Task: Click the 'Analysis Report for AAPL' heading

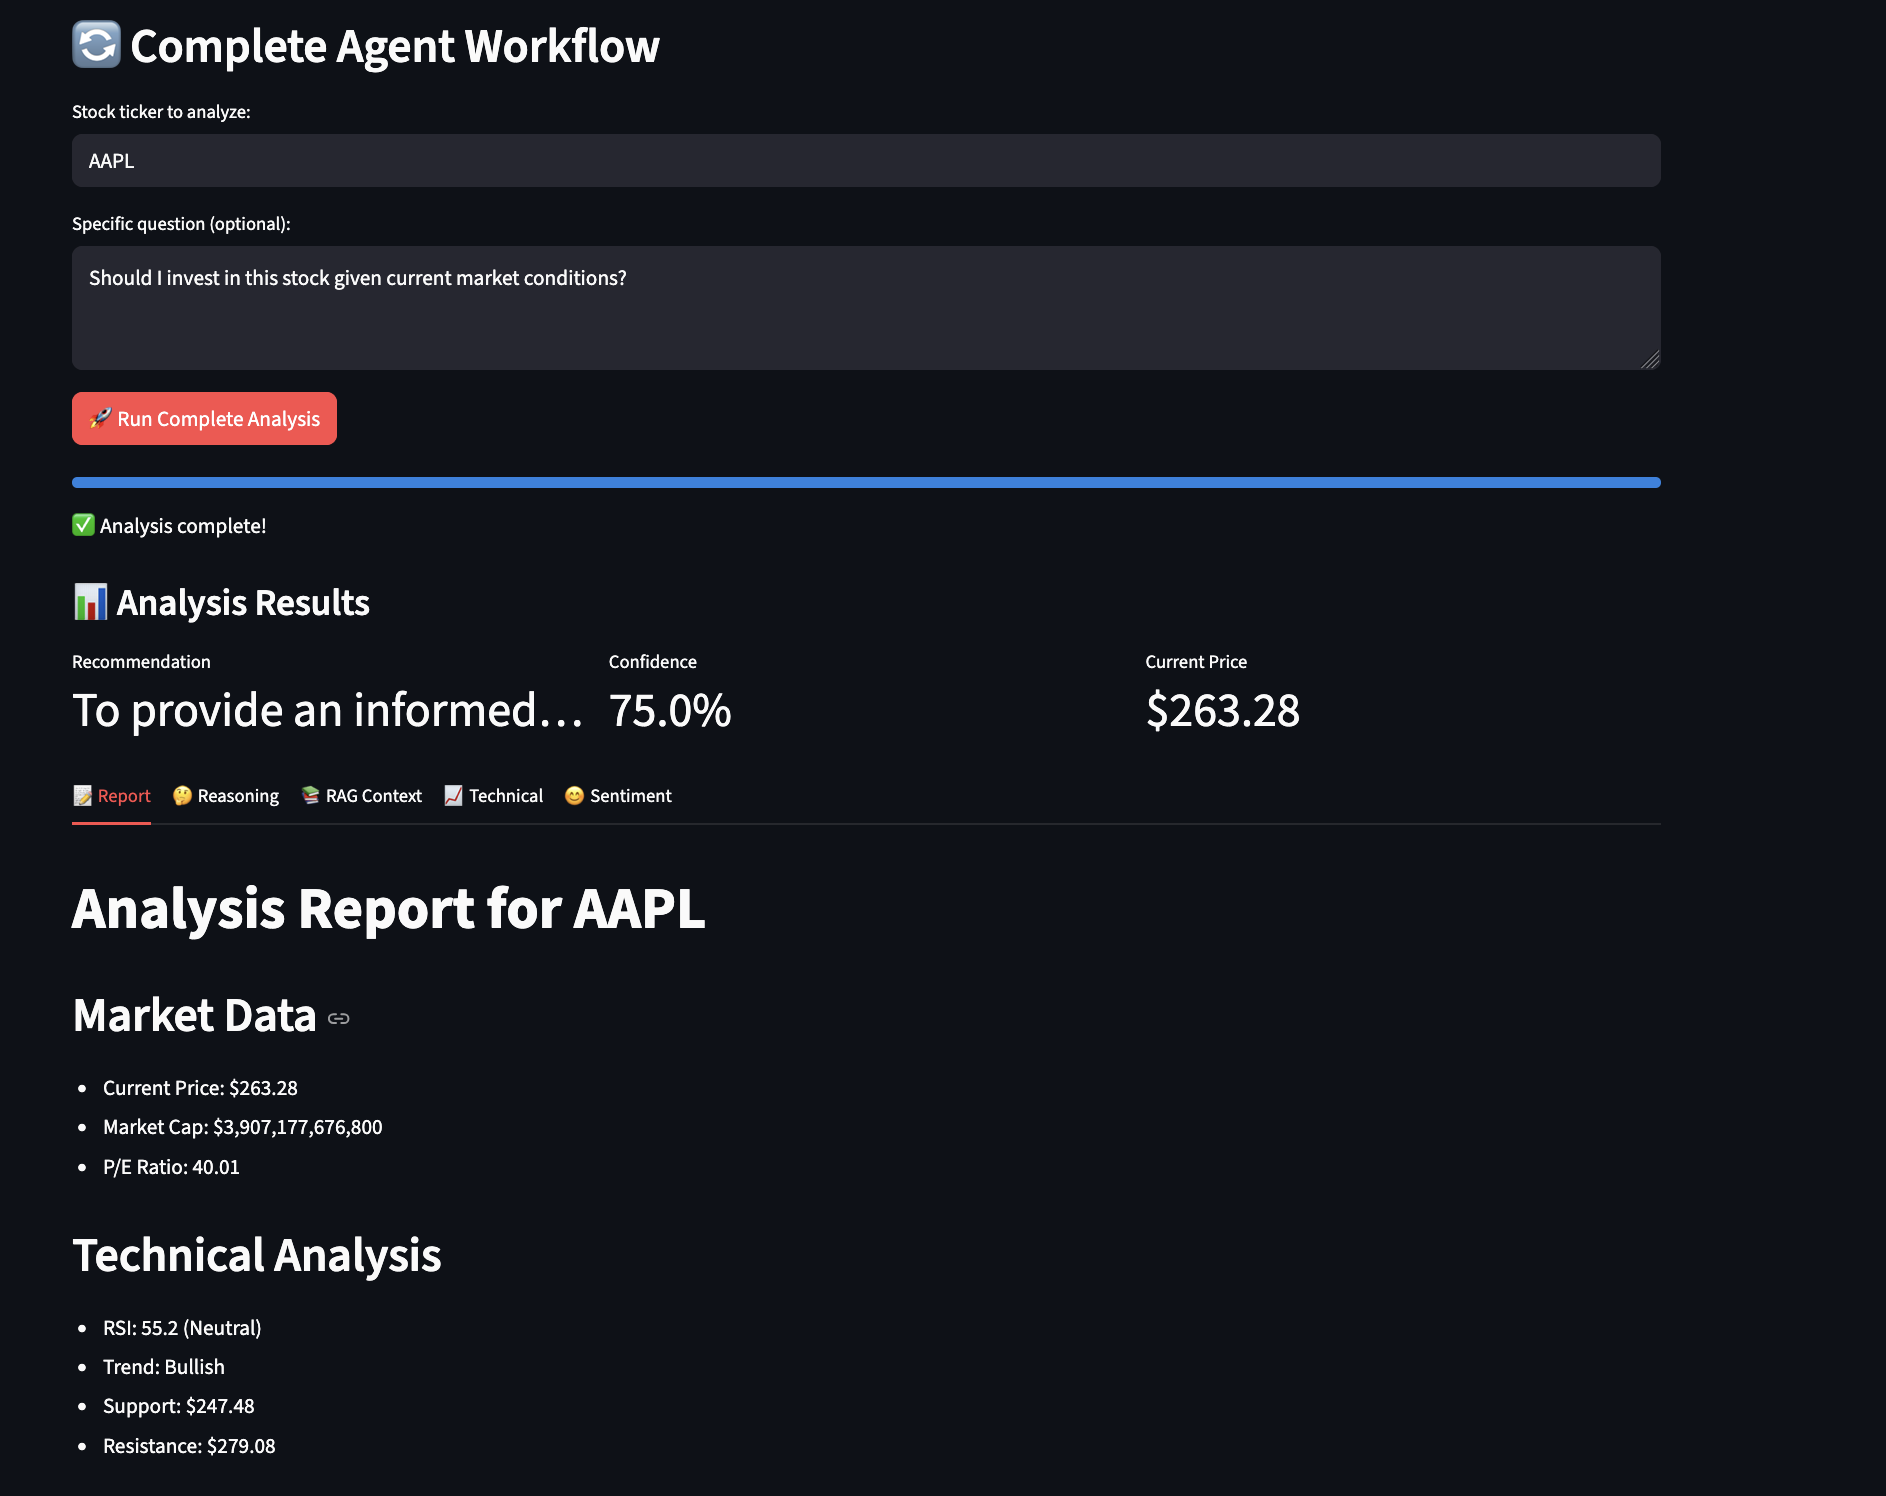Action: tap(389, 909)
